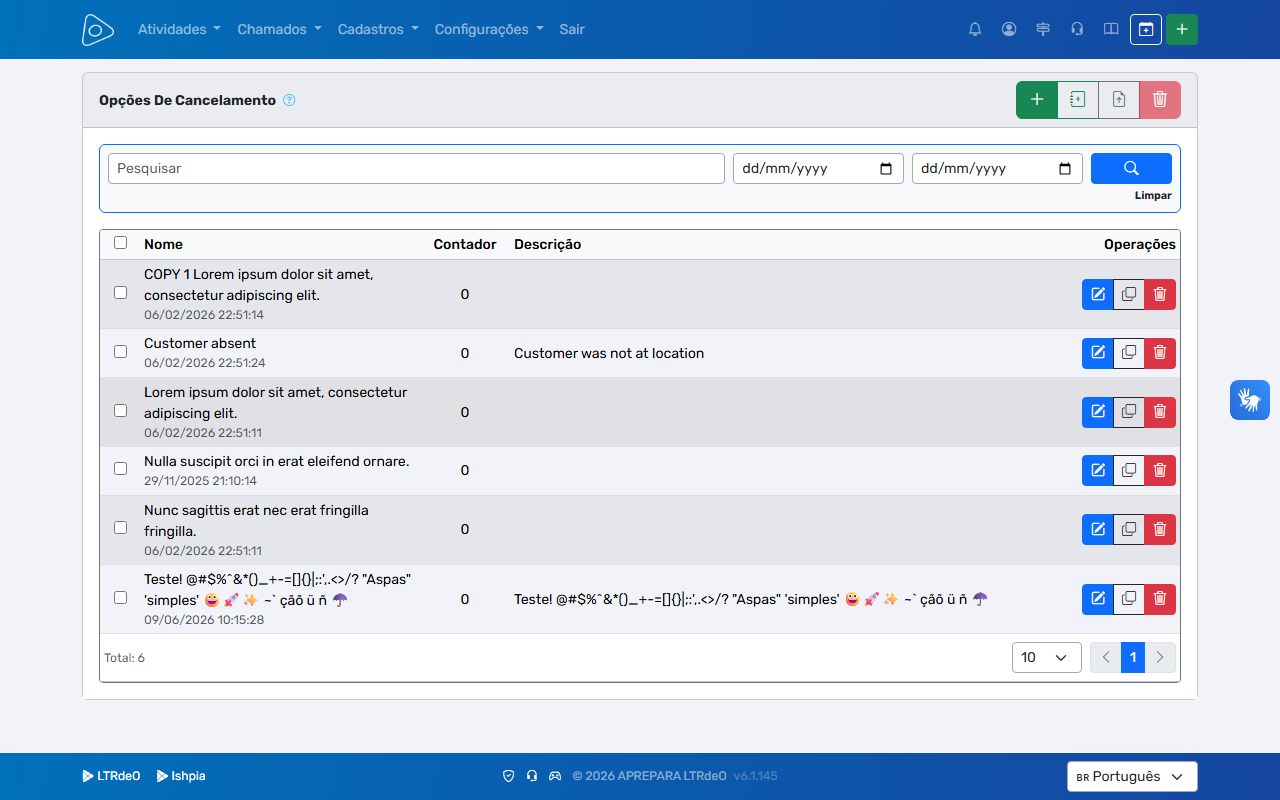Open the headset support icon in top bar

[x=1077, y=29]
